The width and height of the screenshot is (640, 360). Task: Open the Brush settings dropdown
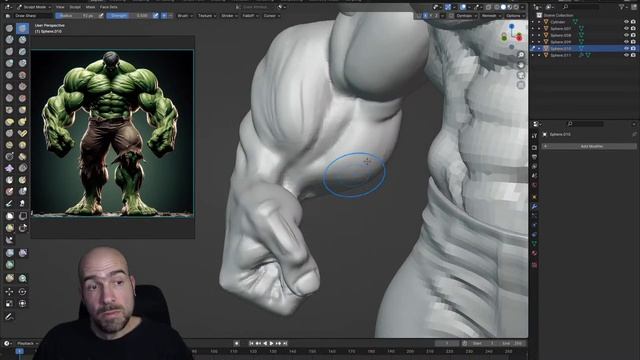click(184, 16)
